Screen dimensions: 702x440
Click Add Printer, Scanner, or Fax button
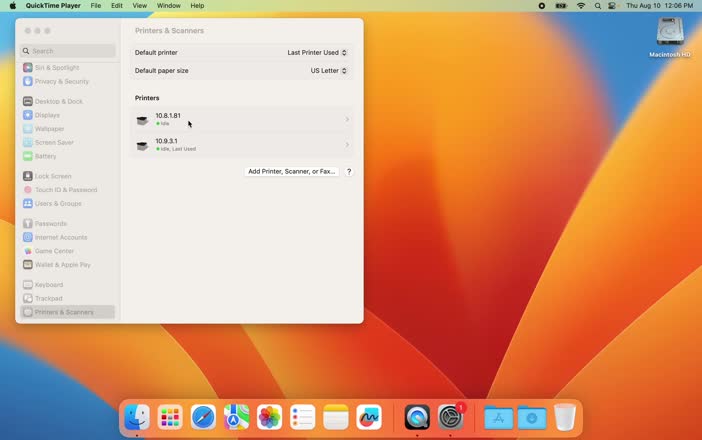point(291,172)
